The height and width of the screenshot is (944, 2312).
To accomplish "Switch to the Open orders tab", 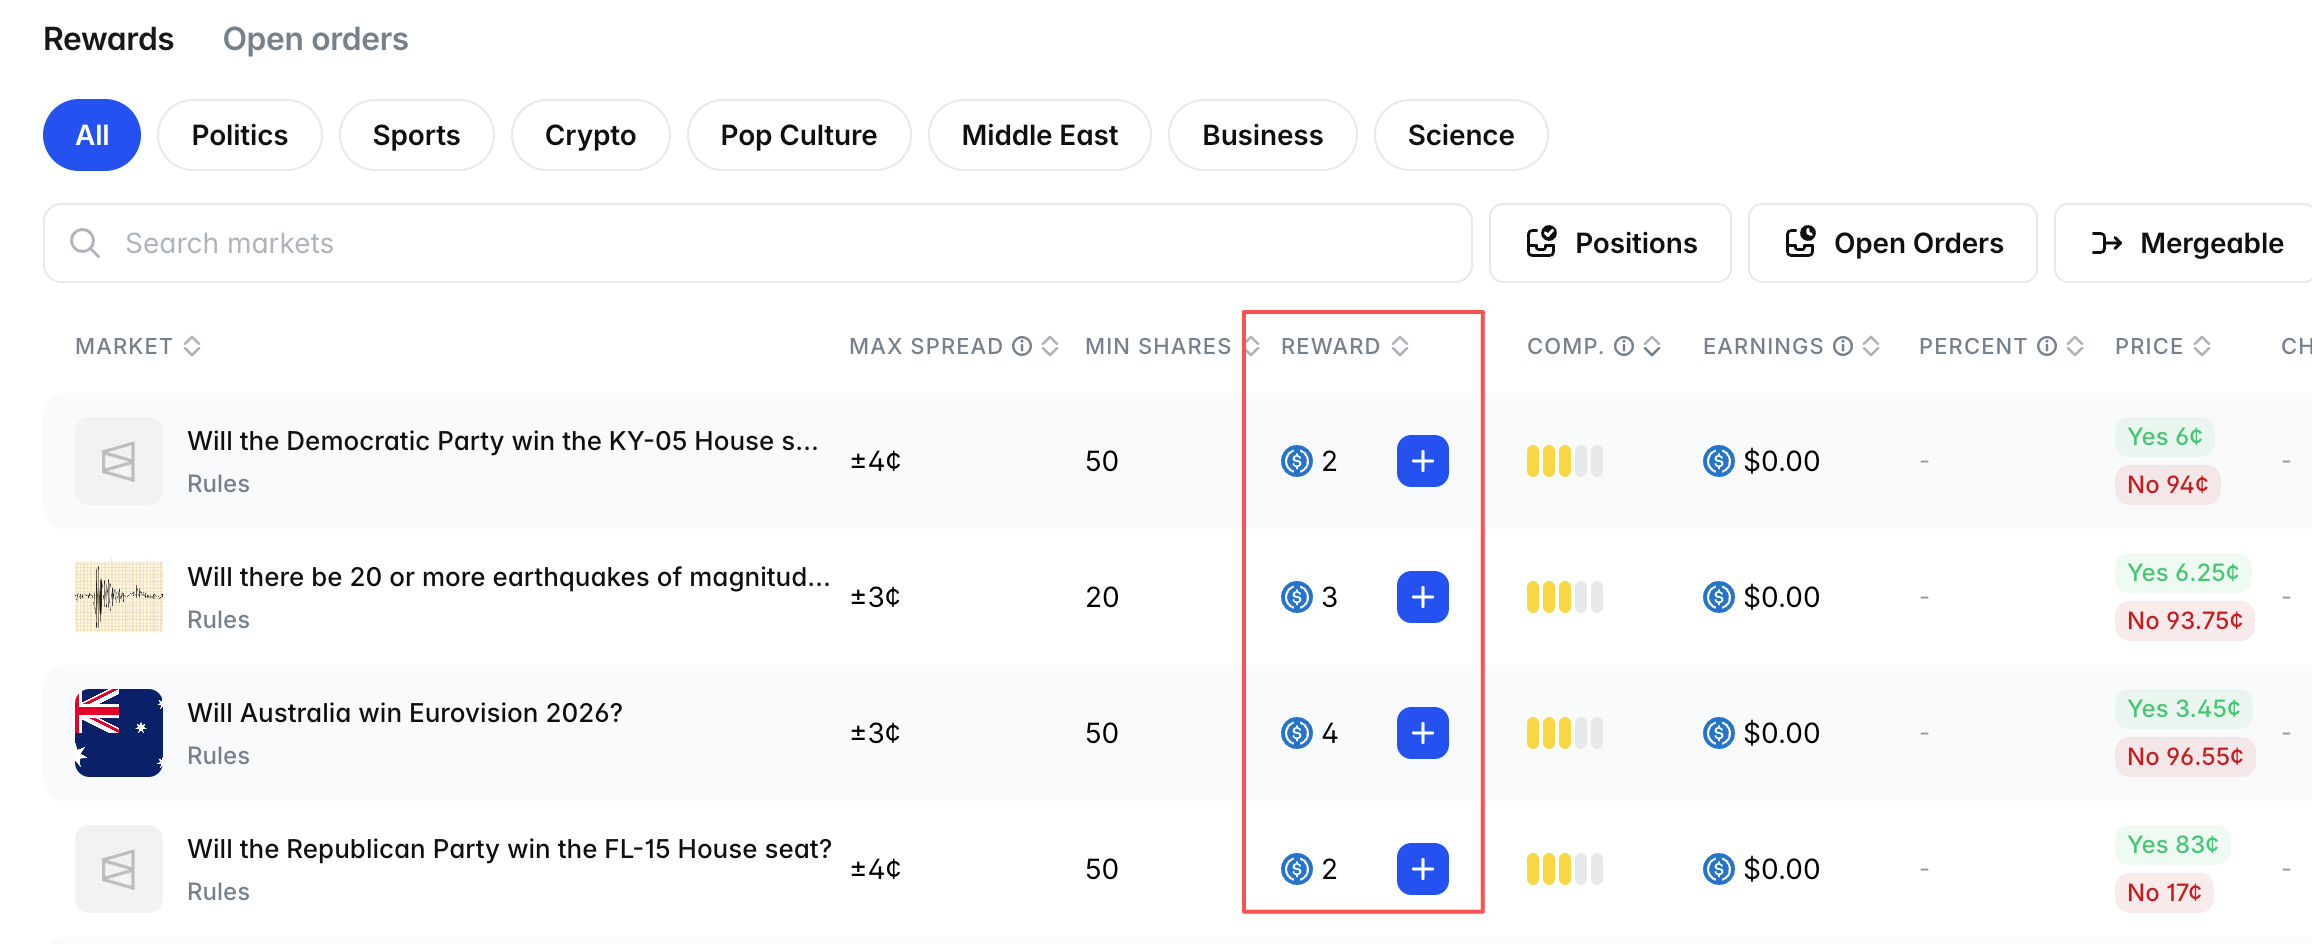I will point(315,39).
